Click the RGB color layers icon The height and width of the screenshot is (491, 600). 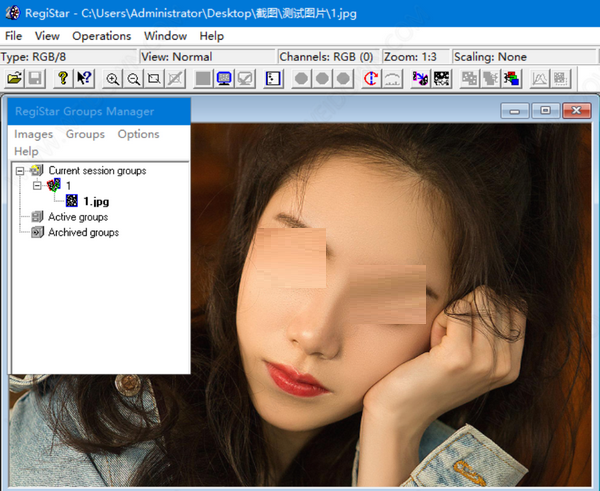512,79
